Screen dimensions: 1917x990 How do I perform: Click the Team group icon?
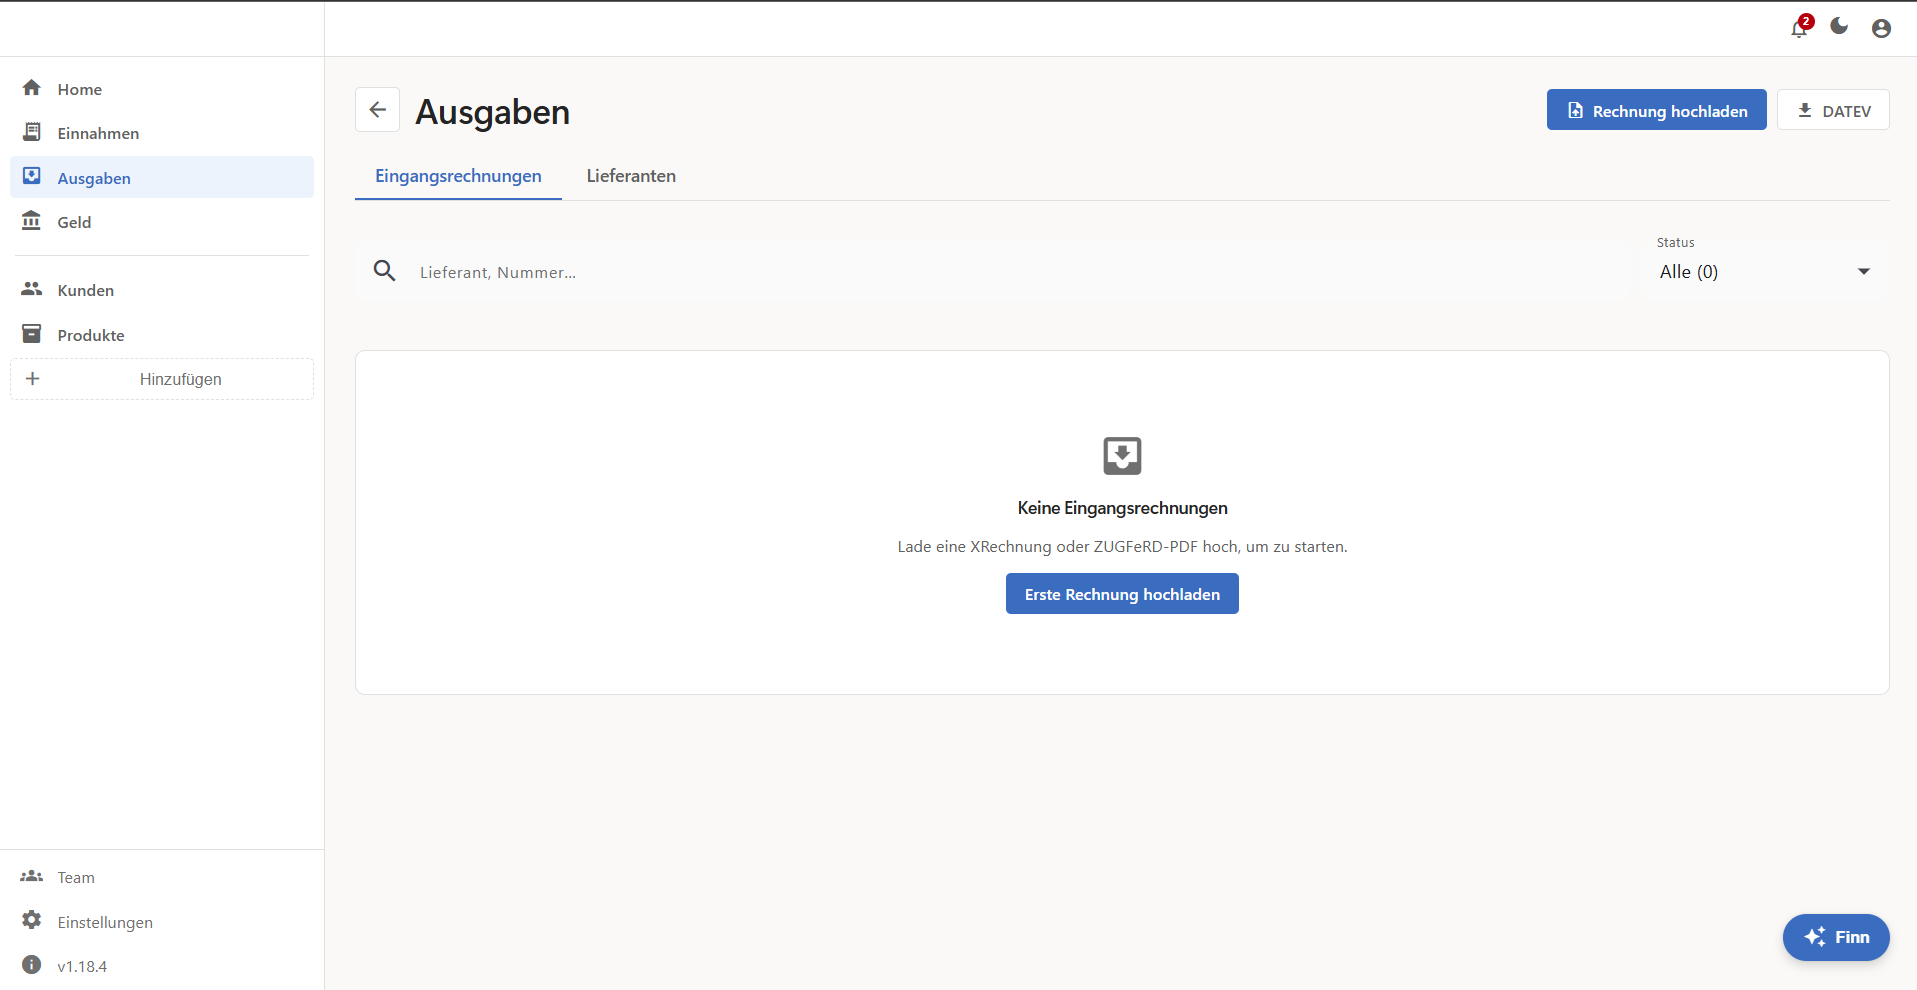click(32, 876)
